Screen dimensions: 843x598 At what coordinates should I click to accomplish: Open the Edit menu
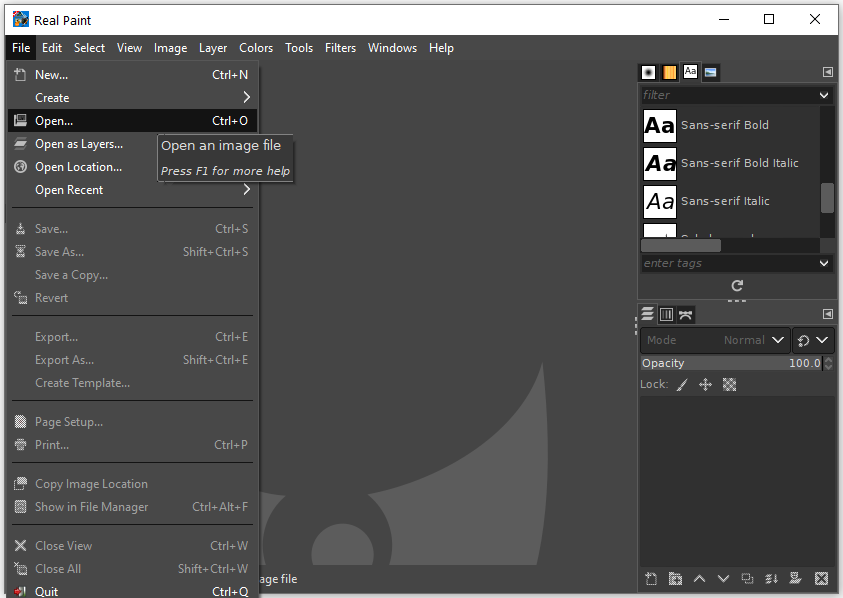point(52,48)
